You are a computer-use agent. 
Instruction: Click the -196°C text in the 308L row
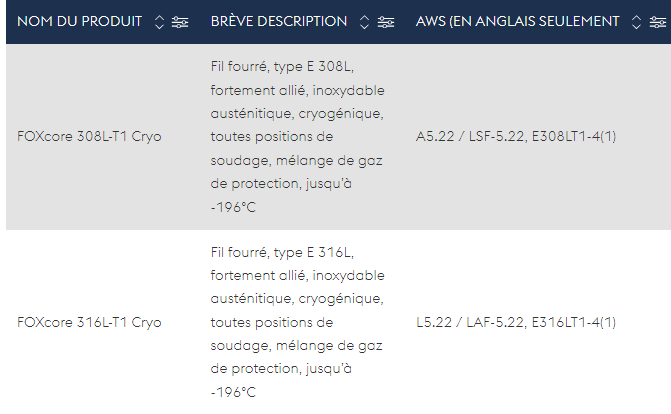click(x=233, y=207)
